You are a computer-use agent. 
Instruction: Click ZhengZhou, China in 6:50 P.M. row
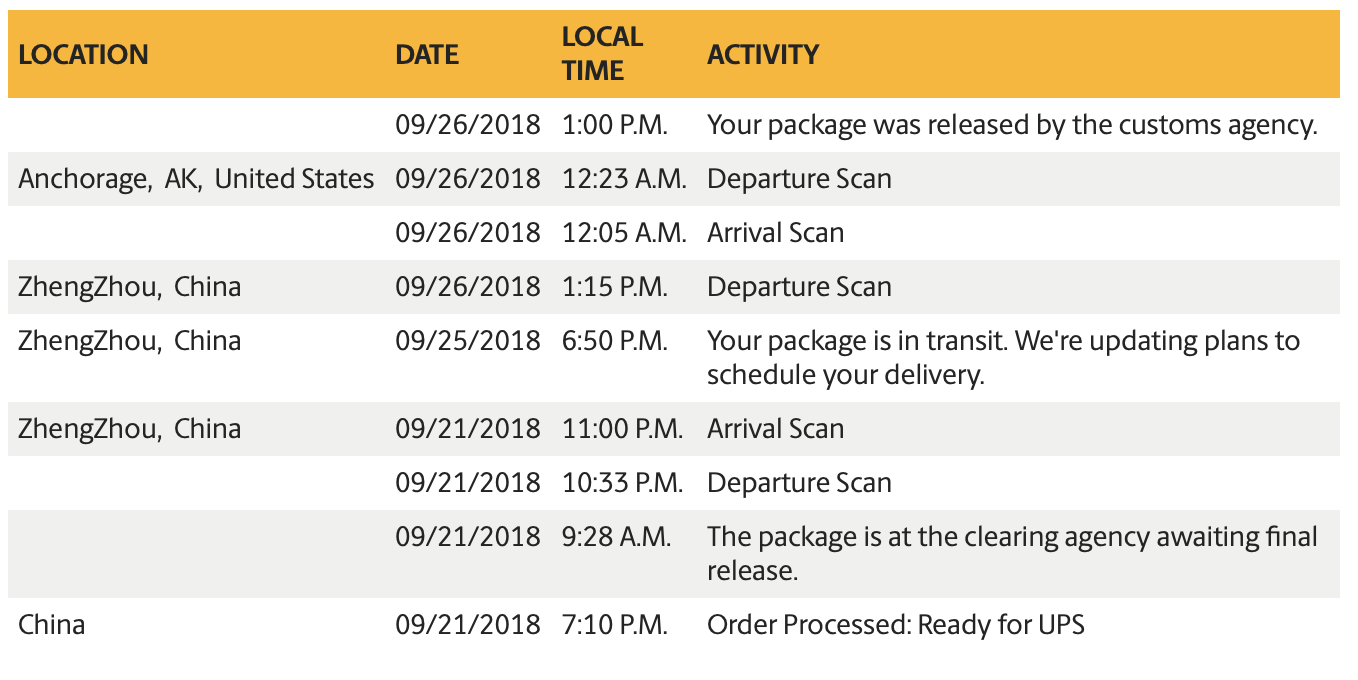coord(130,341)
